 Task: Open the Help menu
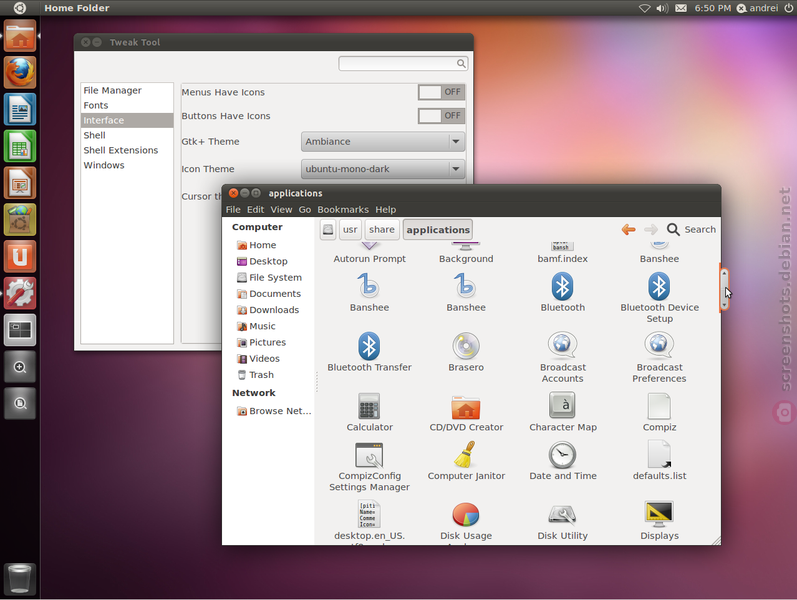click(385, 209)
